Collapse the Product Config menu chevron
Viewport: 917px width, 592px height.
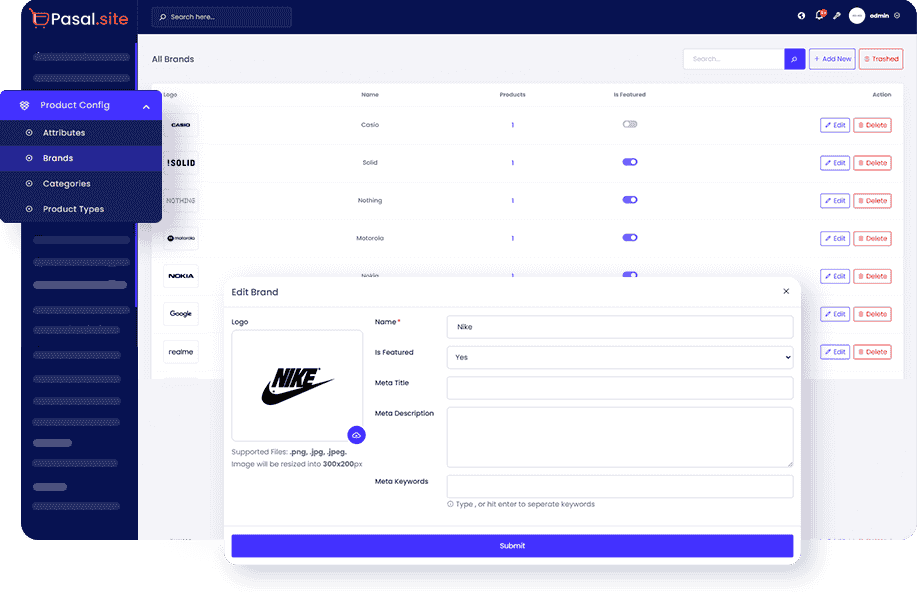[146, 106]
